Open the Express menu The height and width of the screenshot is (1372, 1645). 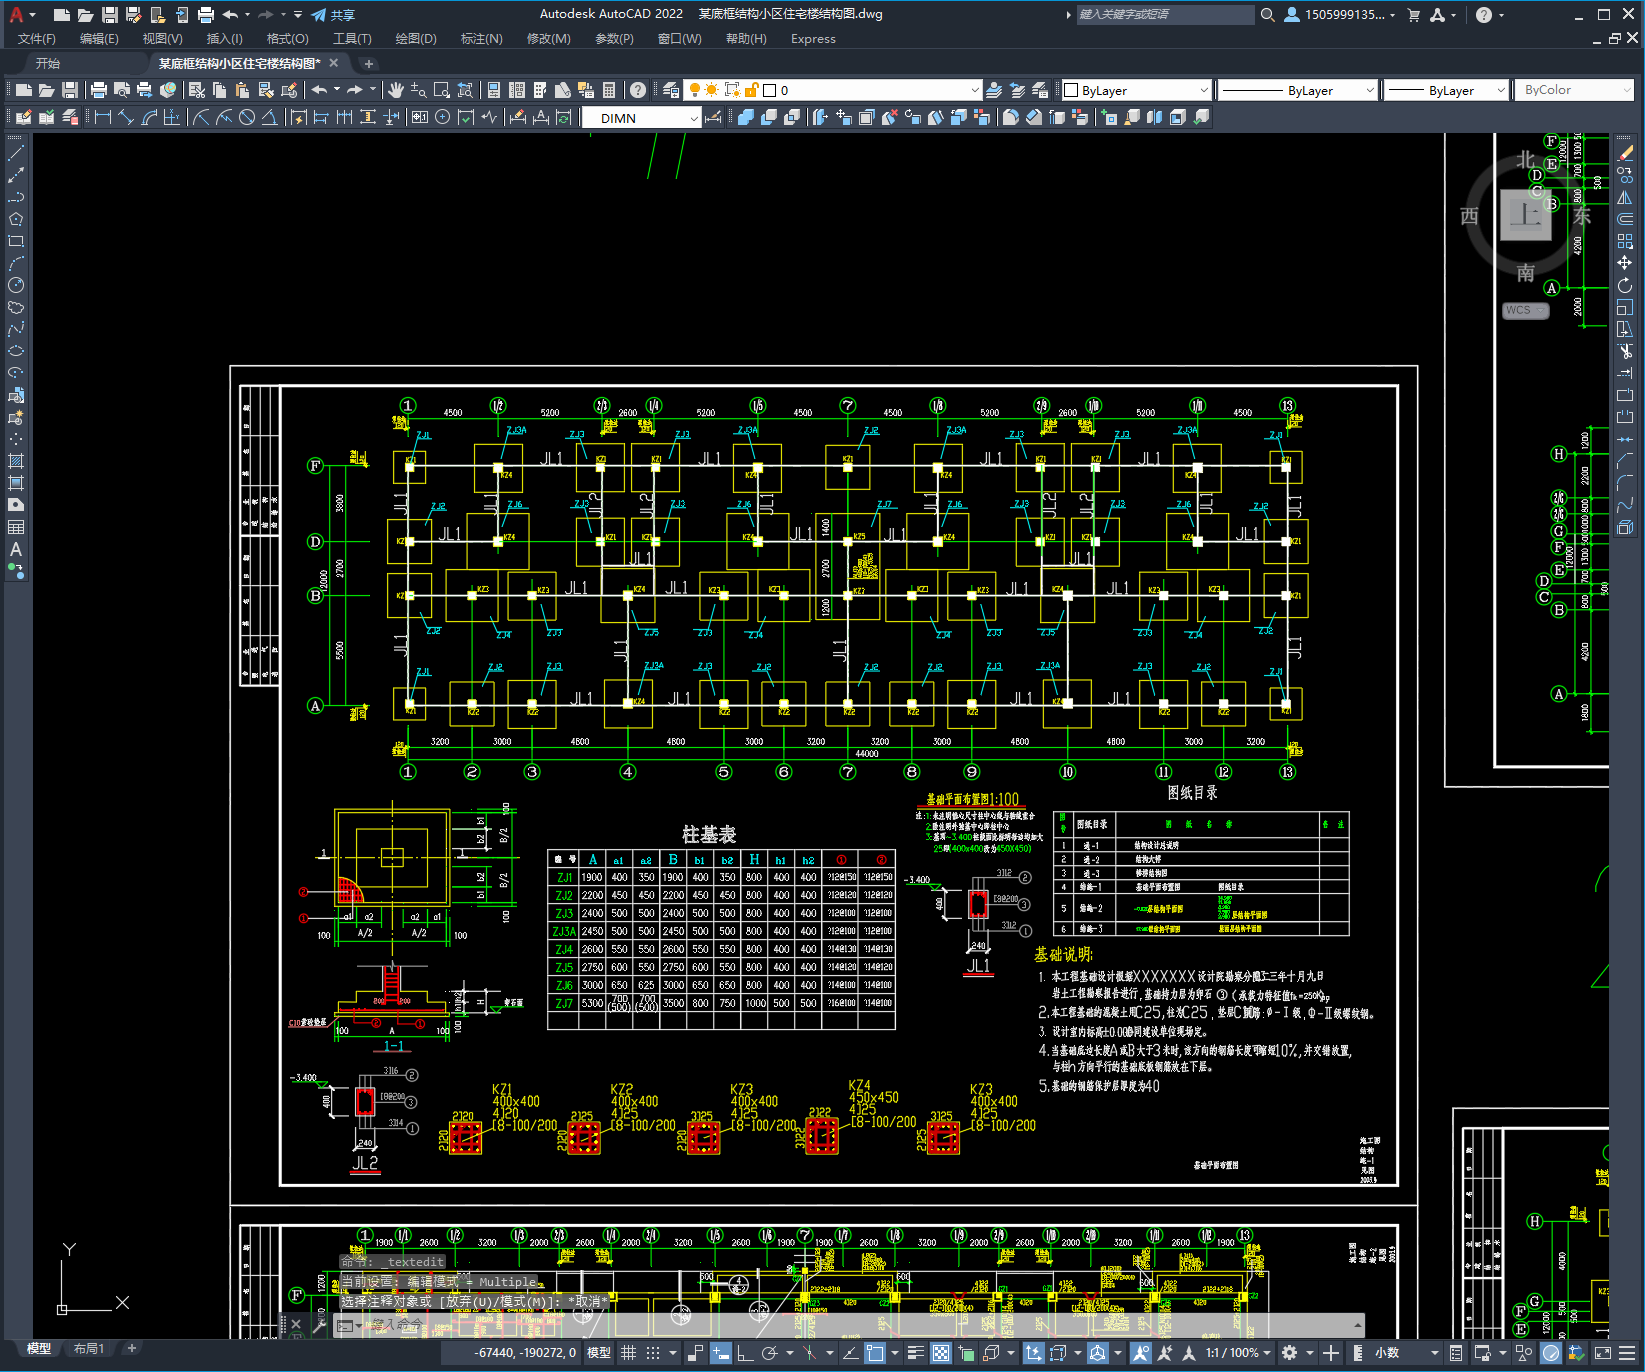(x=813, y=39)
